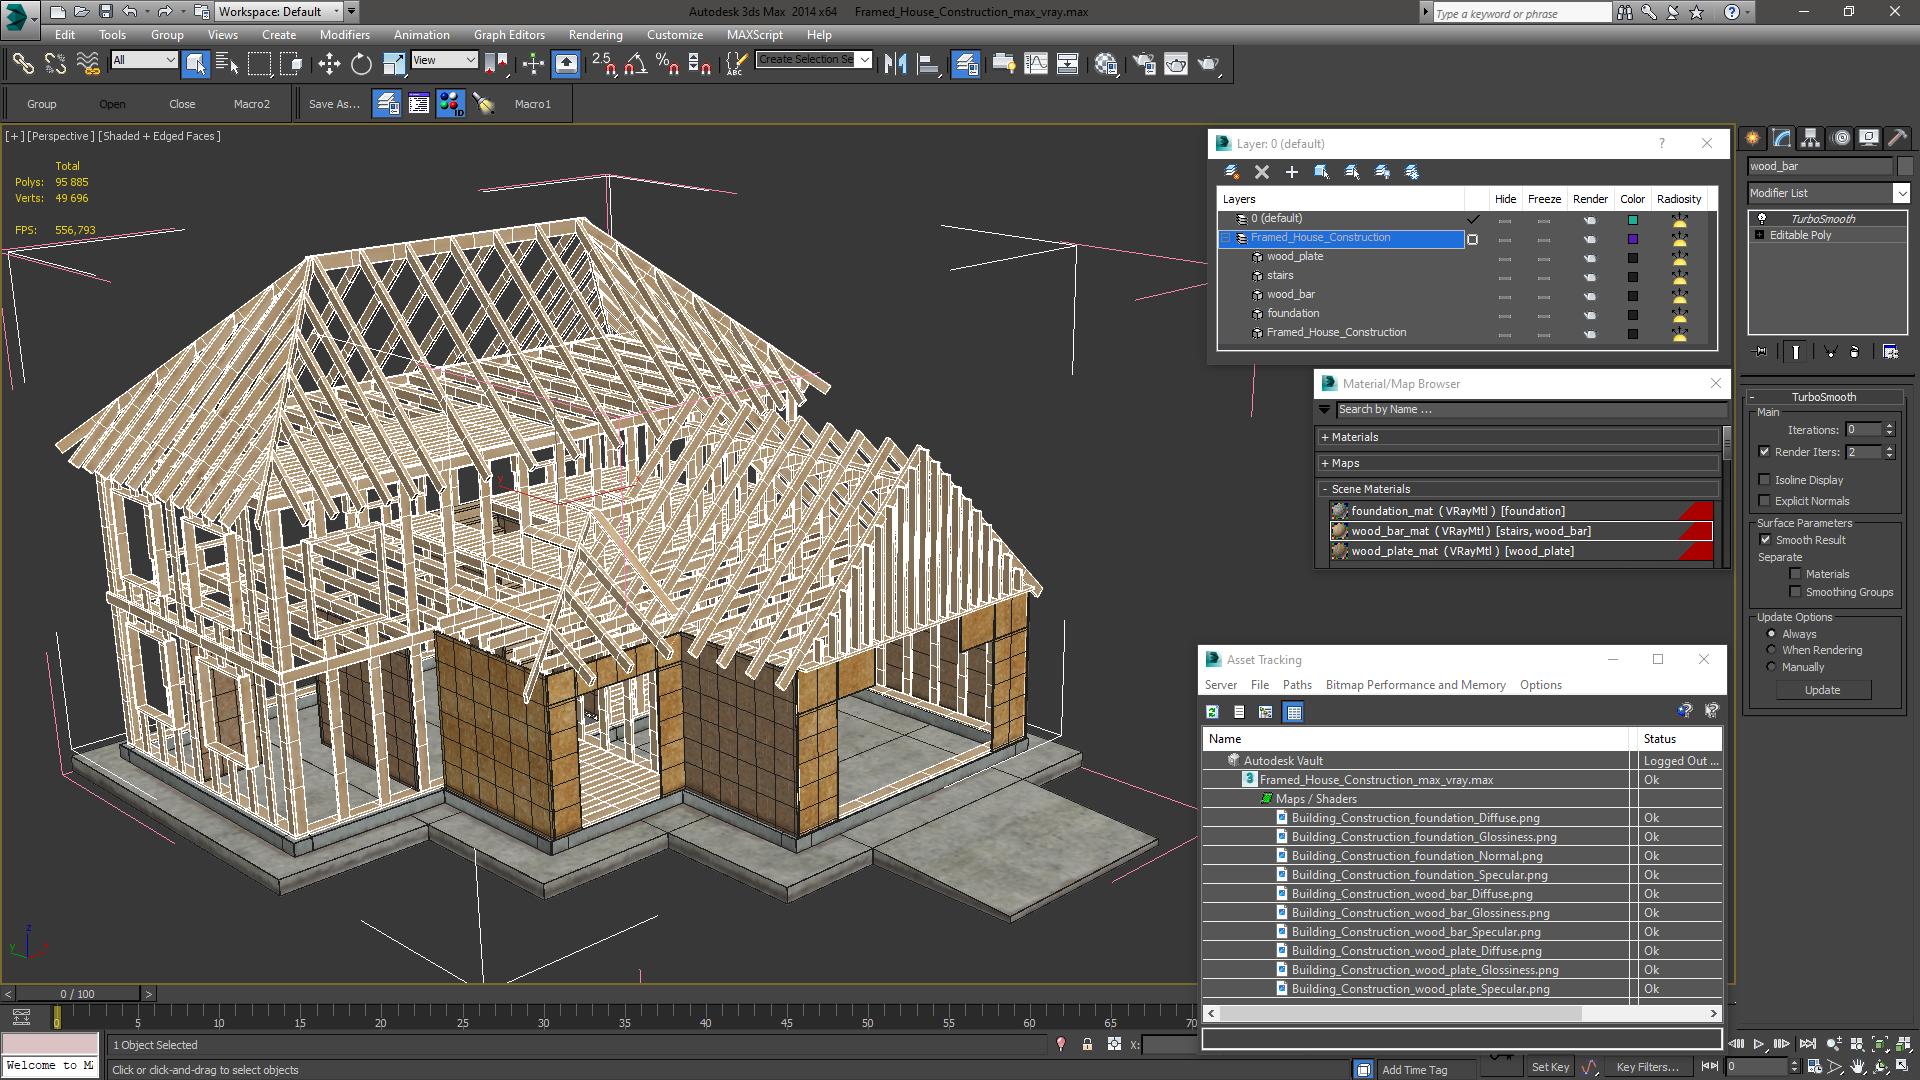
Task: Click the Framed_House_Construction layer color swatch
Action: 1633,239
